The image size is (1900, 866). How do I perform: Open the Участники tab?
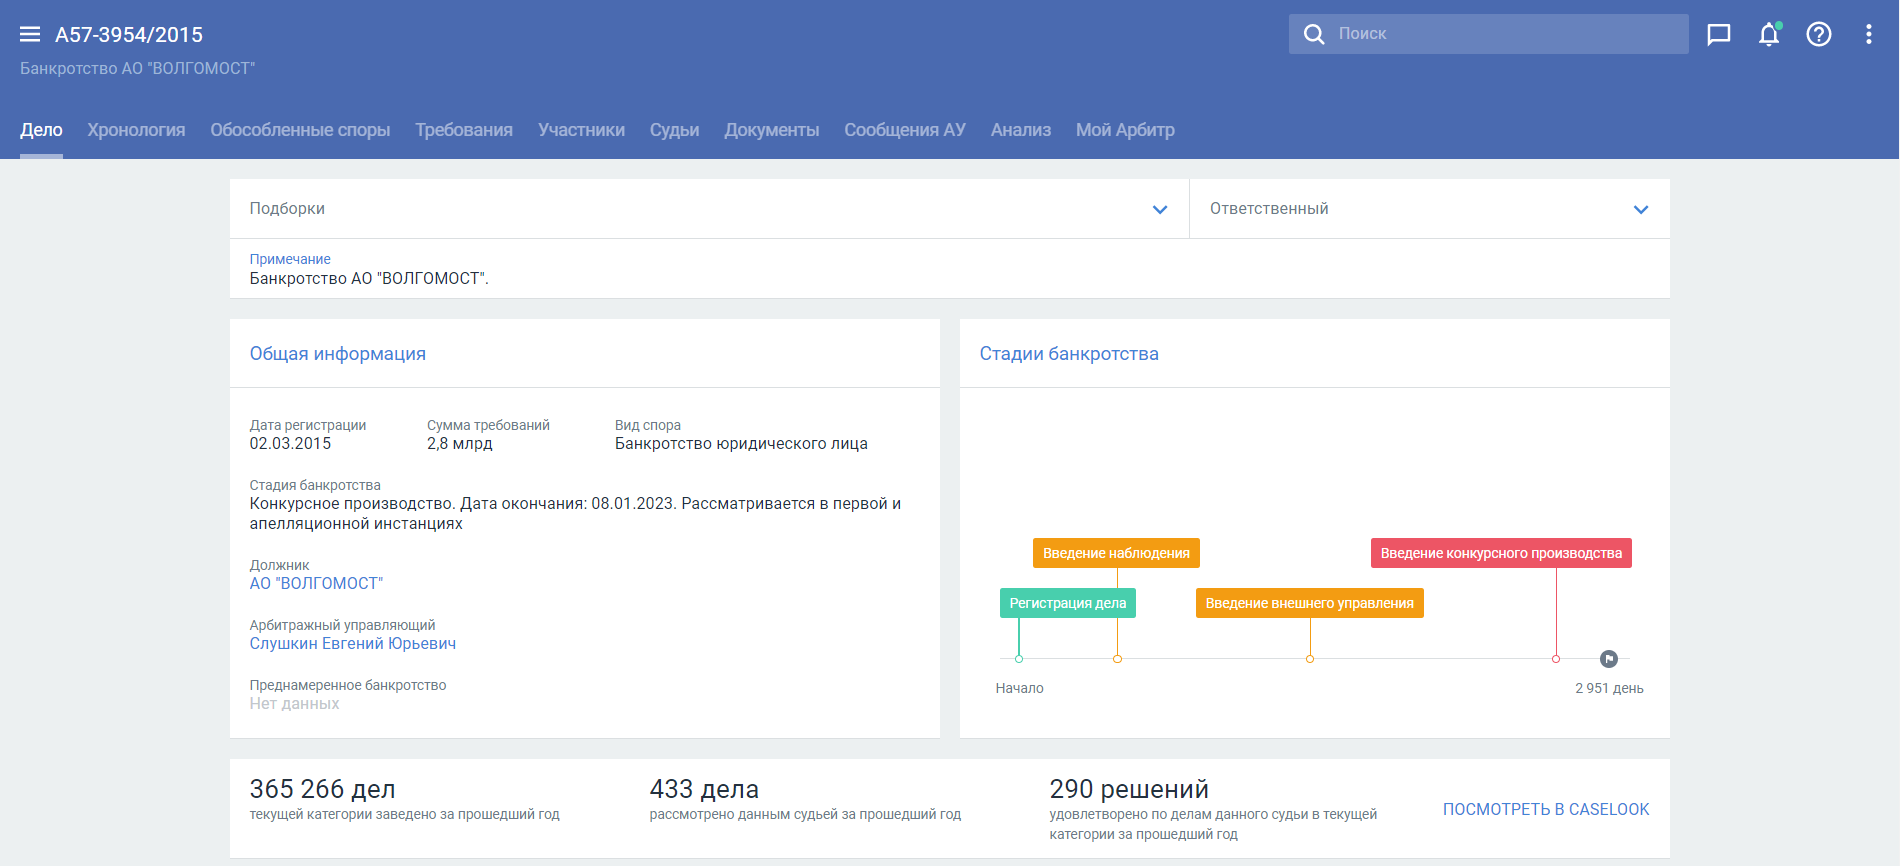click(x=581, y=130)
